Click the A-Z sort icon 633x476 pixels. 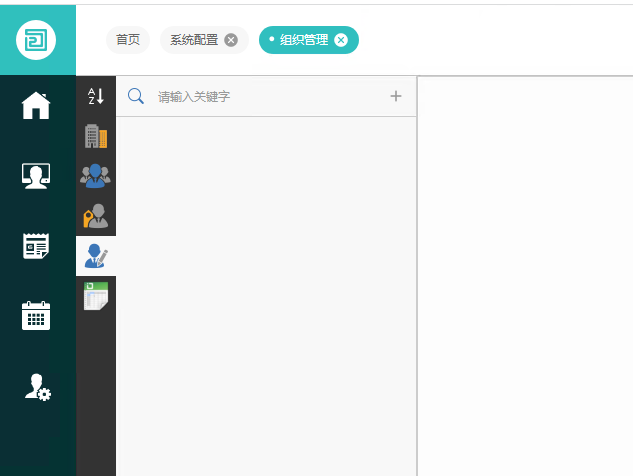tap(96, 96)
